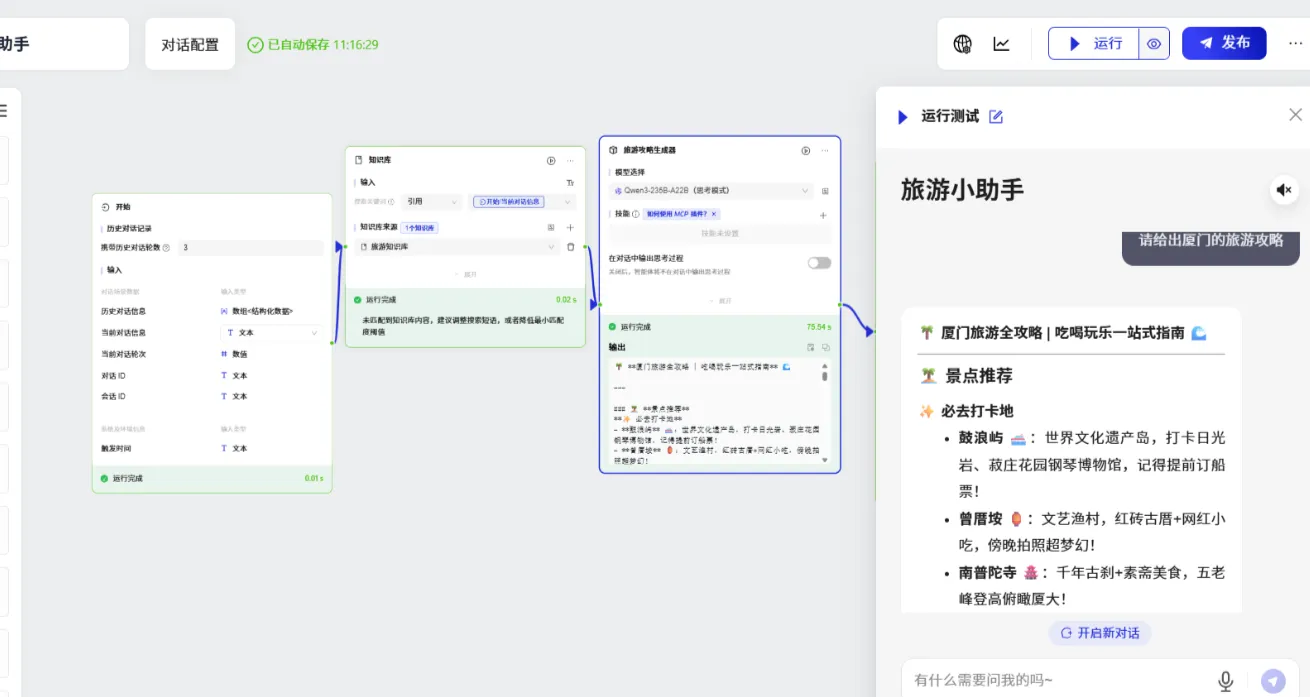This screenshot has height=697, width=1310.
Task: Click the eye preview icon beside 运行
Action: [x=1154, y=44]
